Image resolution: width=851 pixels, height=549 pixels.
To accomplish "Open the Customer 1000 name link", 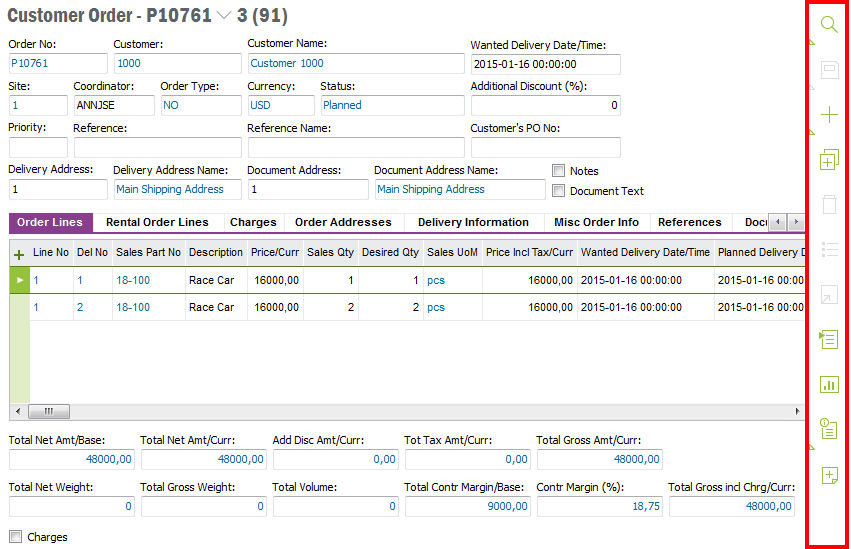I will [287, 63].
